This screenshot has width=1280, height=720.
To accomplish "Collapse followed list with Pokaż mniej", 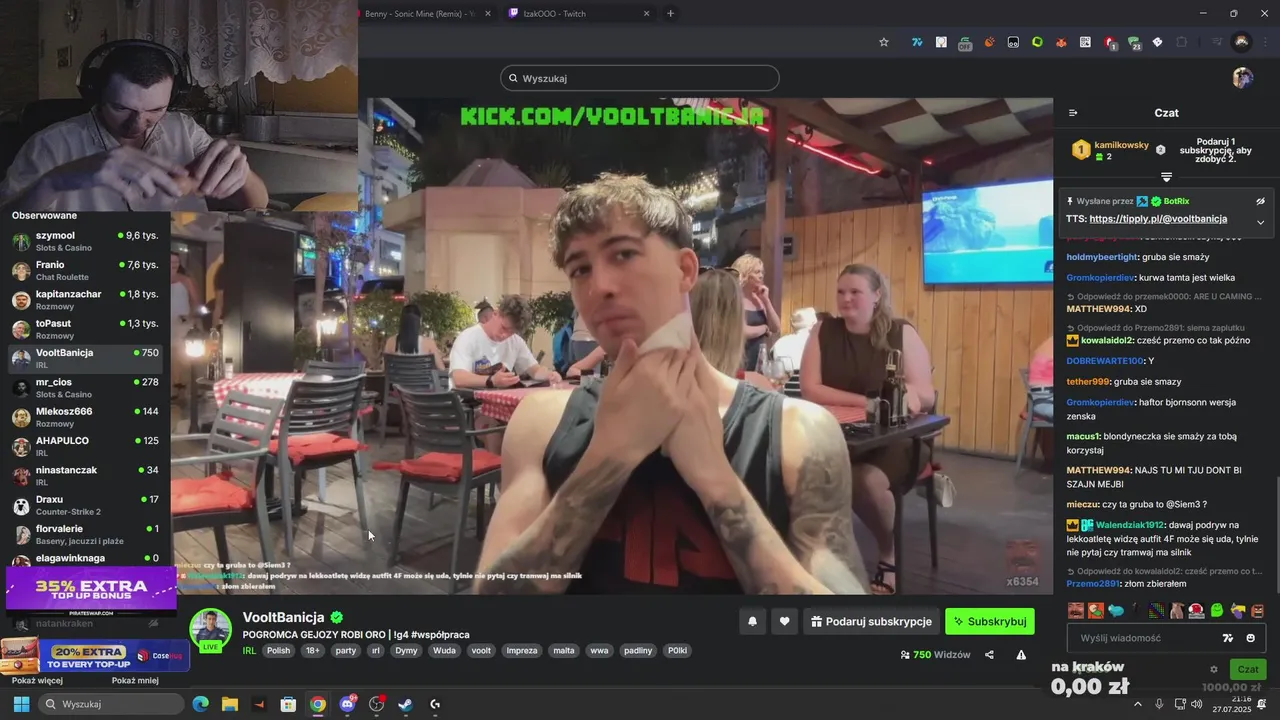I will (x=135, y=681).
